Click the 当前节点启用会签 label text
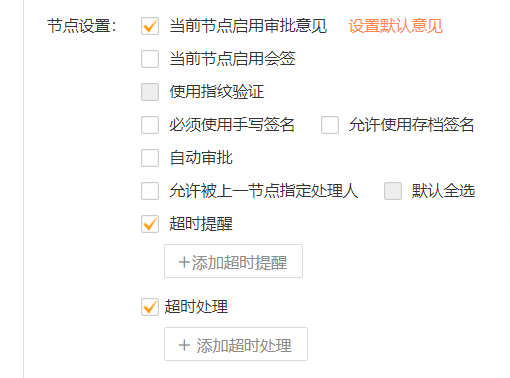This screenshot has height=378, width=510. 232,59
